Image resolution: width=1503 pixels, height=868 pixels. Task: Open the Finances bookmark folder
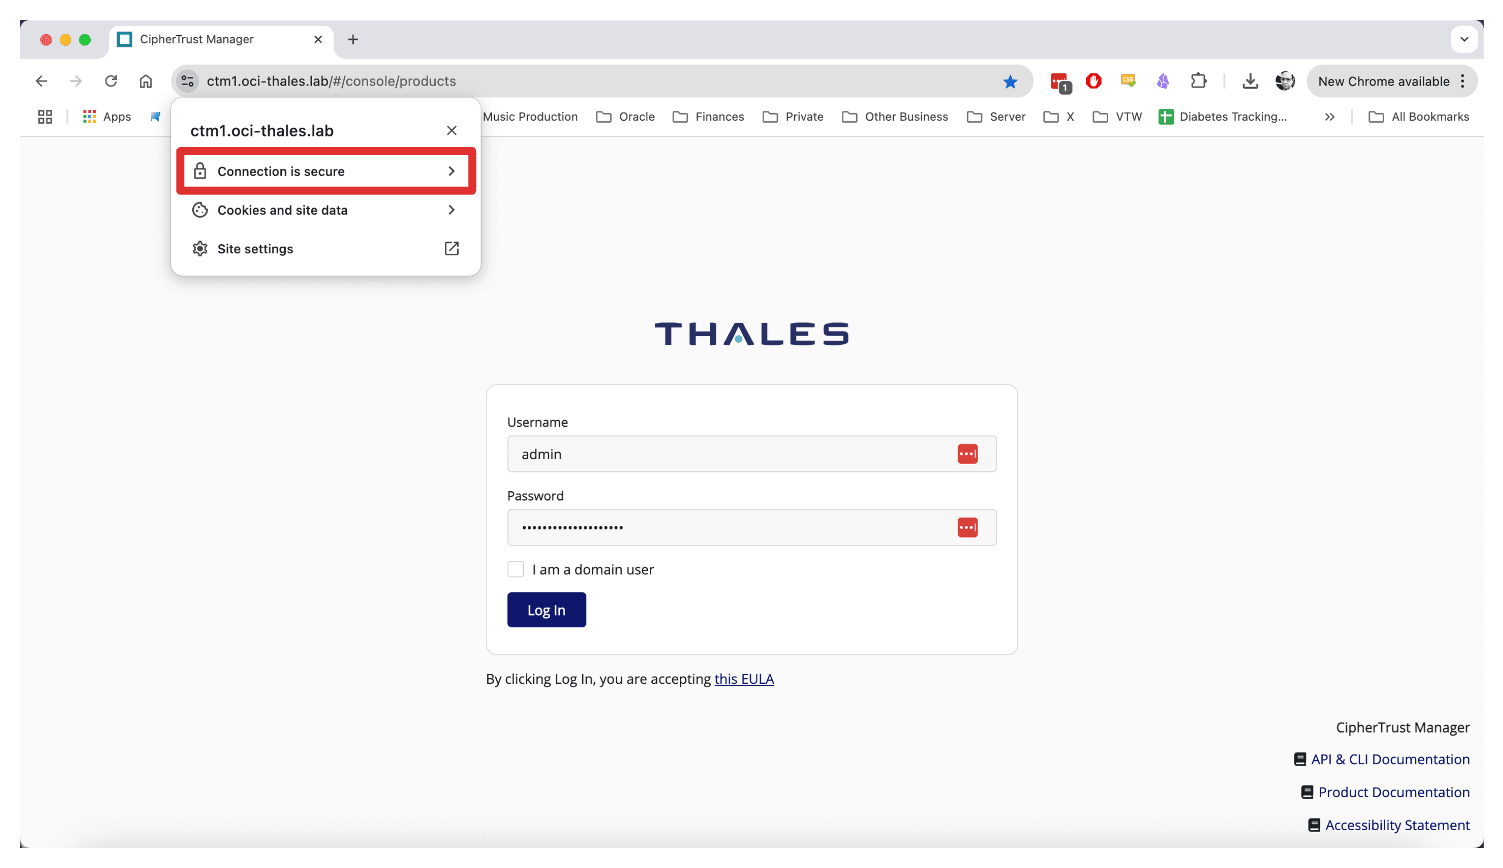click(709, 117)
